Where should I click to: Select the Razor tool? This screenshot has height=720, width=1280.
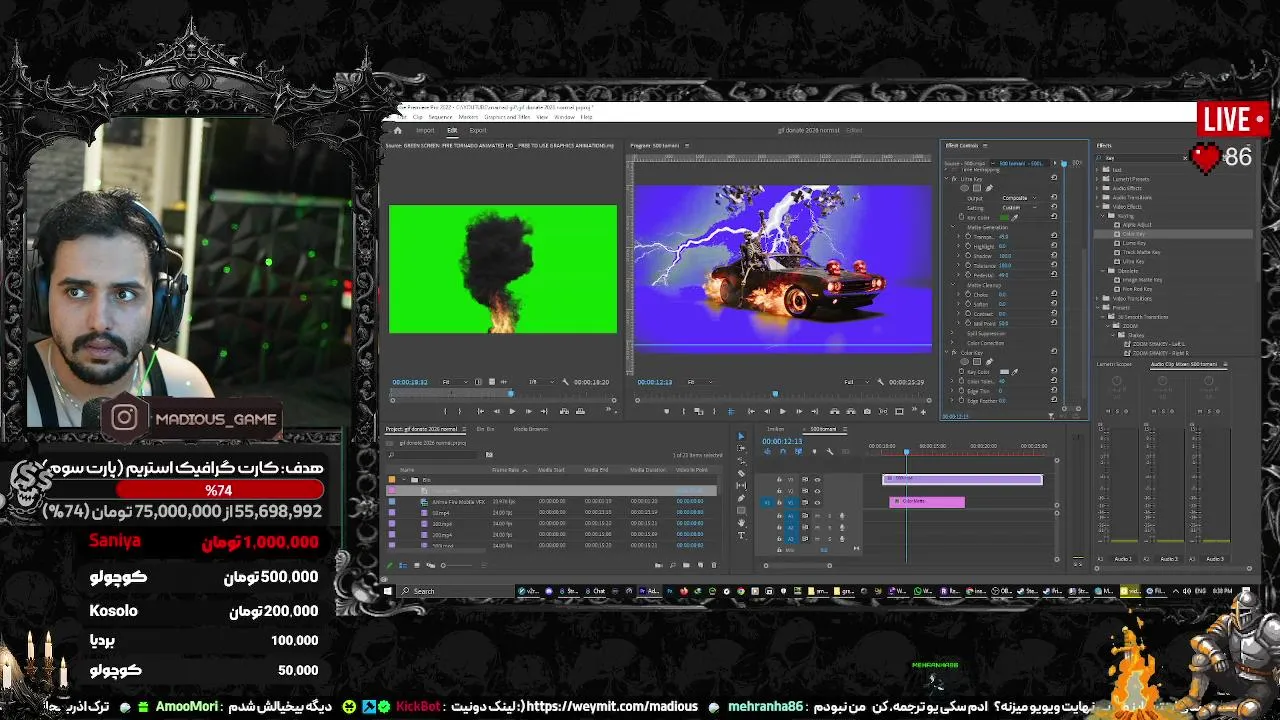(x=741, y=474)
